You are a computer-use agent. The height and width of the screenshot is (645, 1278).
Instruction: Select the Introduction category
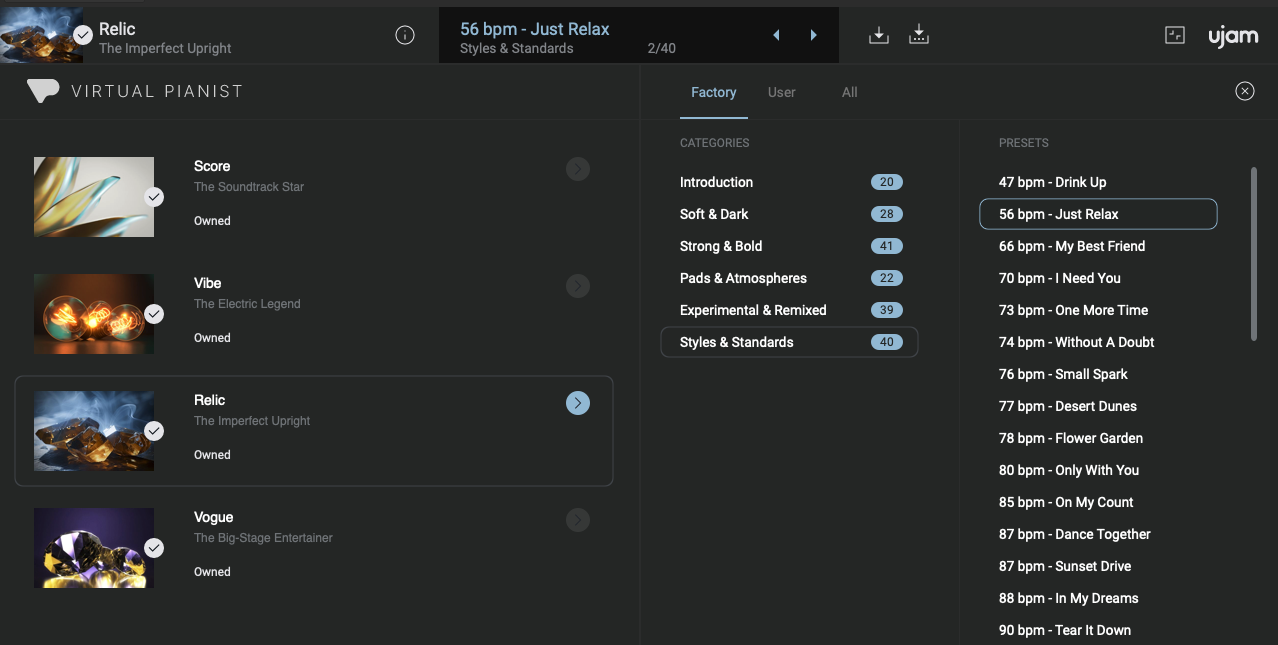coord(789,182)
